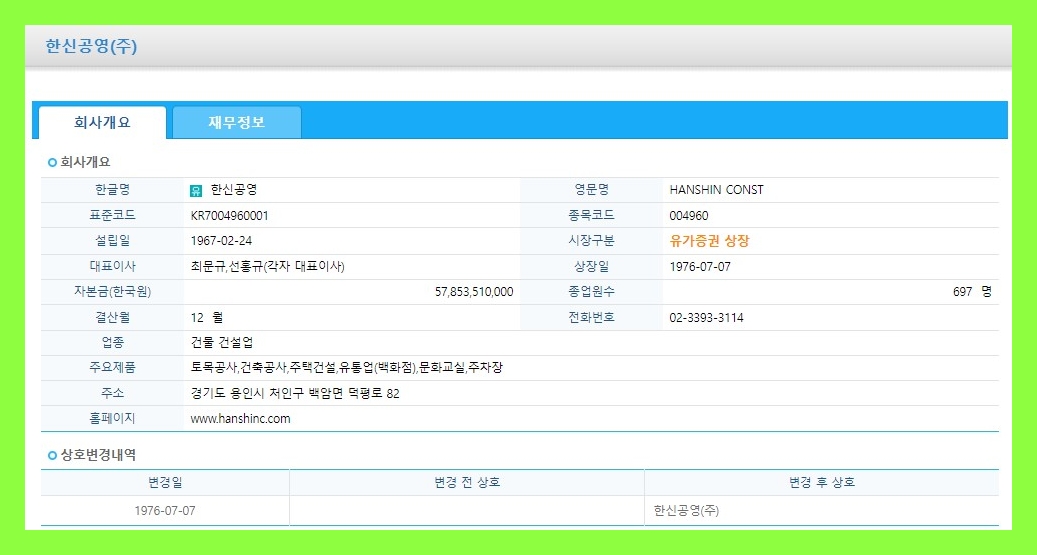Click the 결산월 field label
This screenshot has height=555, width=1037.
pos(112,318)
